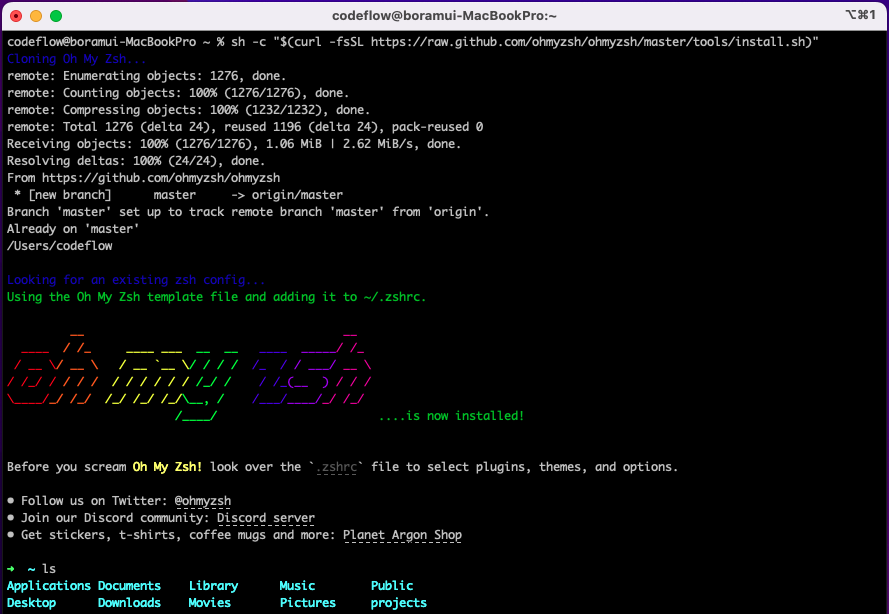
Task: Click the '[new branch] master' line
Action: click(178, 195)
